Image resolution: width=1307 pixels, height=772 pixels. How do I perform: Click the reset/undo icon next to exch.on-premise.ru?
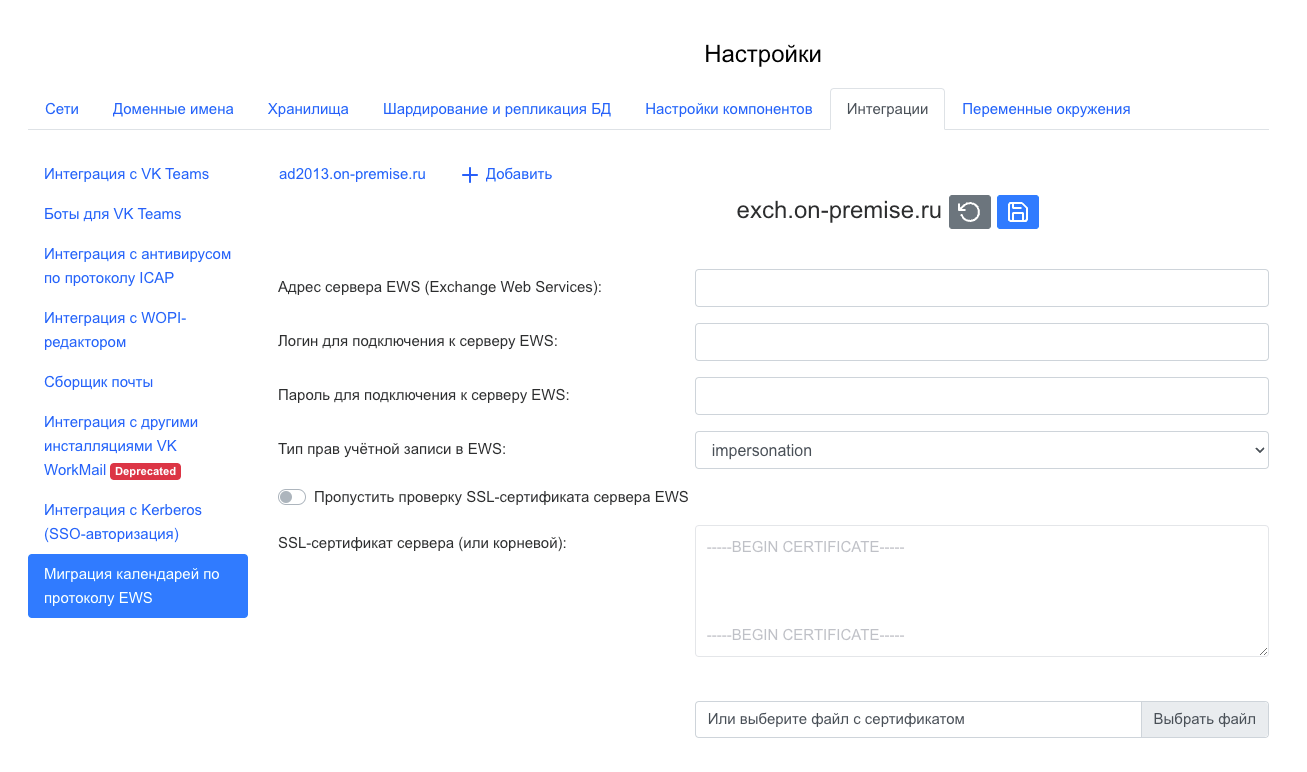(x=969, y=212)
